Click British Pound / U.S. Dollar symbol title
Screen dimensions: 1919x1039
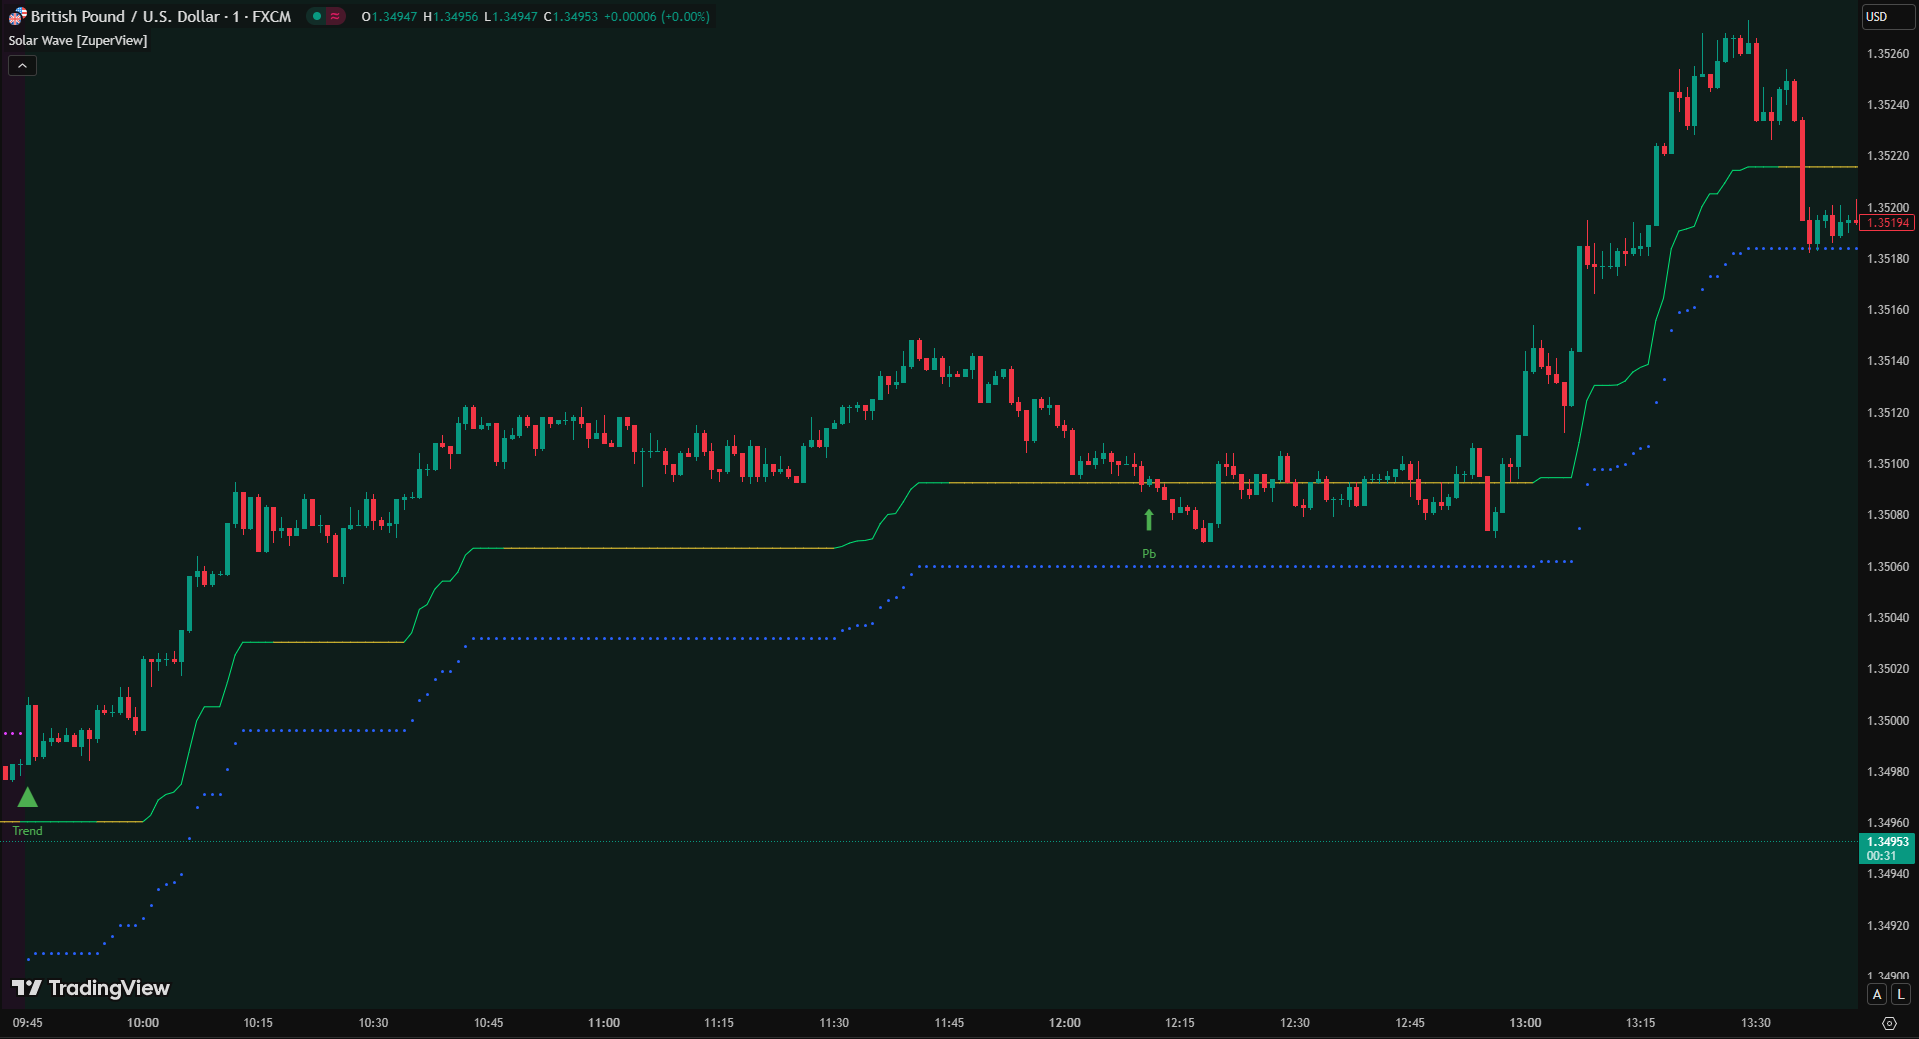pyautogui.click(x=125, y=17)
